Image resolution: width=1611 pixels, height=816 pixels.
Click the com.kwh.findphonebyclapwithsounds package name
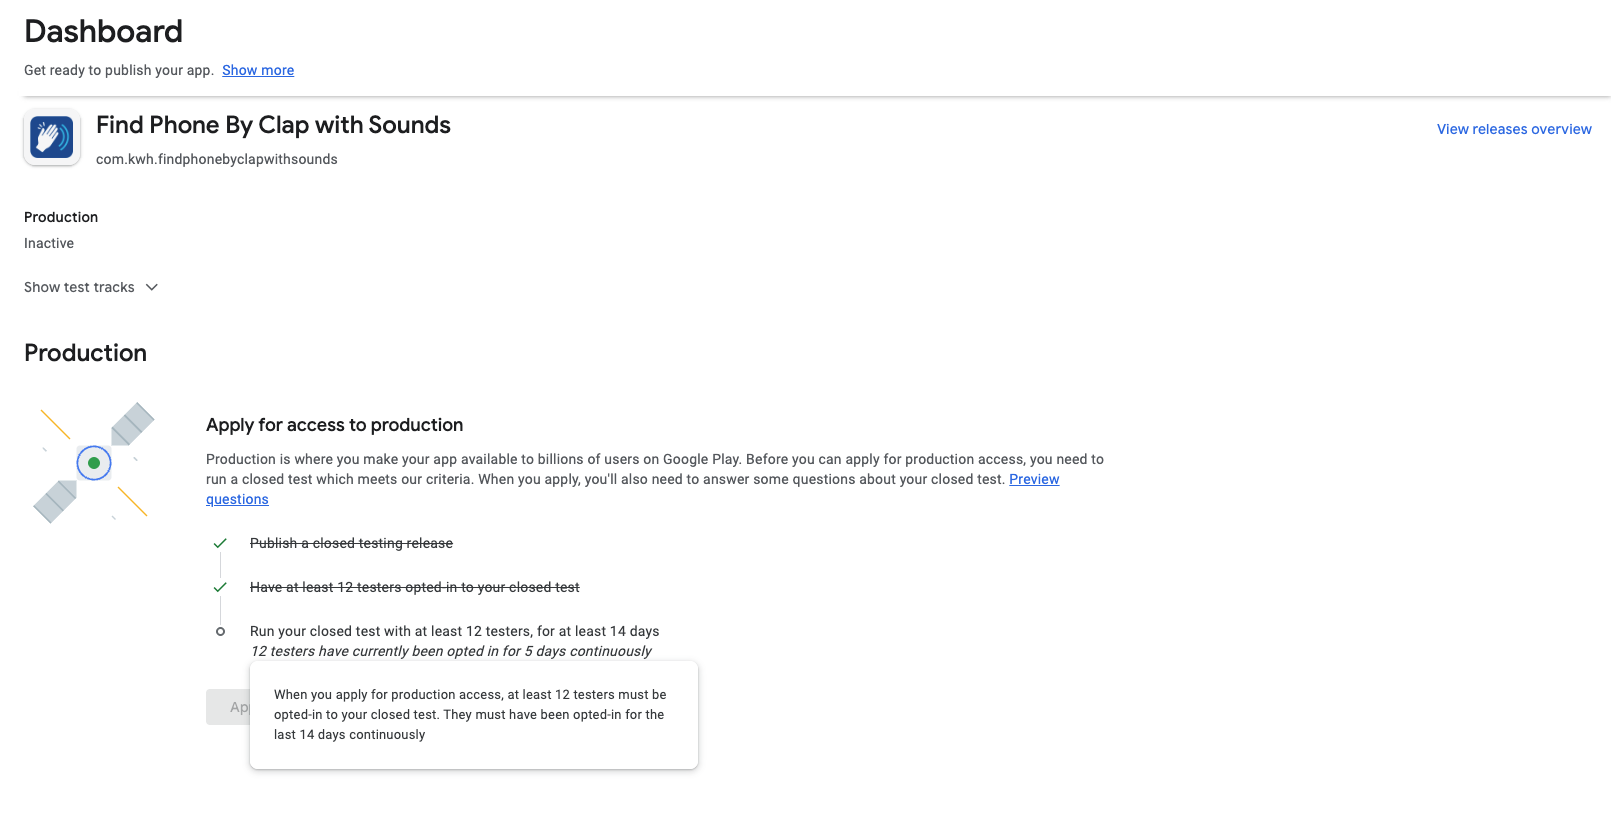(x=216, y=159)
